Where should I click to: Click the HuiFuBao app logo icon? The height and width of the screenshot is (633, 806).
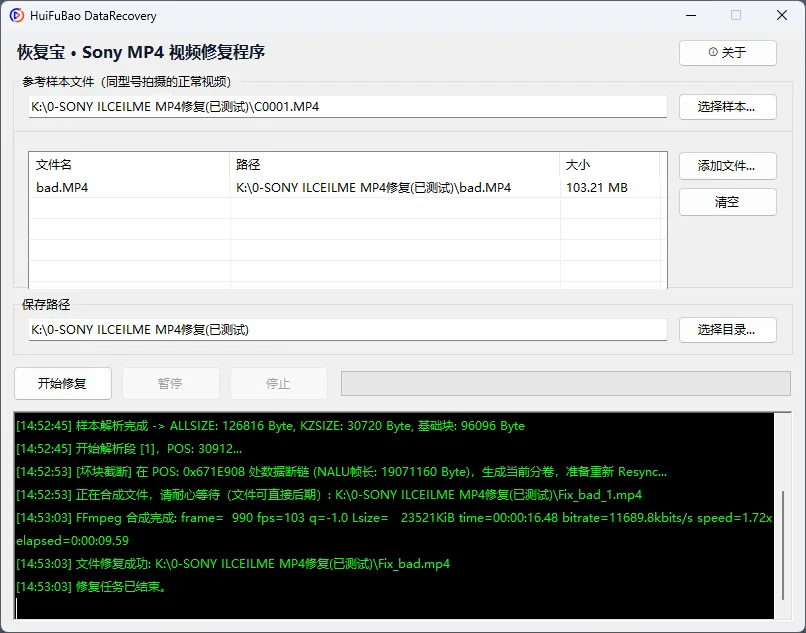(16, 15)
